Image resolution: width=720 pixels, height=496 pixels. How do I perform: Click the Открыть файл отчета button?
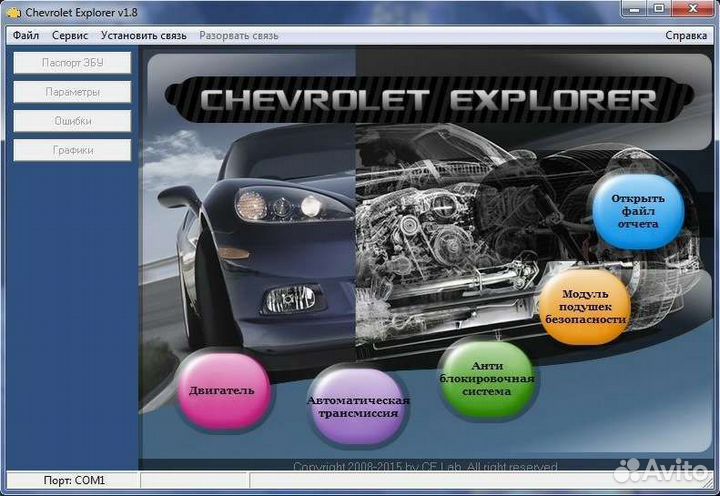[x=638, y=210]
